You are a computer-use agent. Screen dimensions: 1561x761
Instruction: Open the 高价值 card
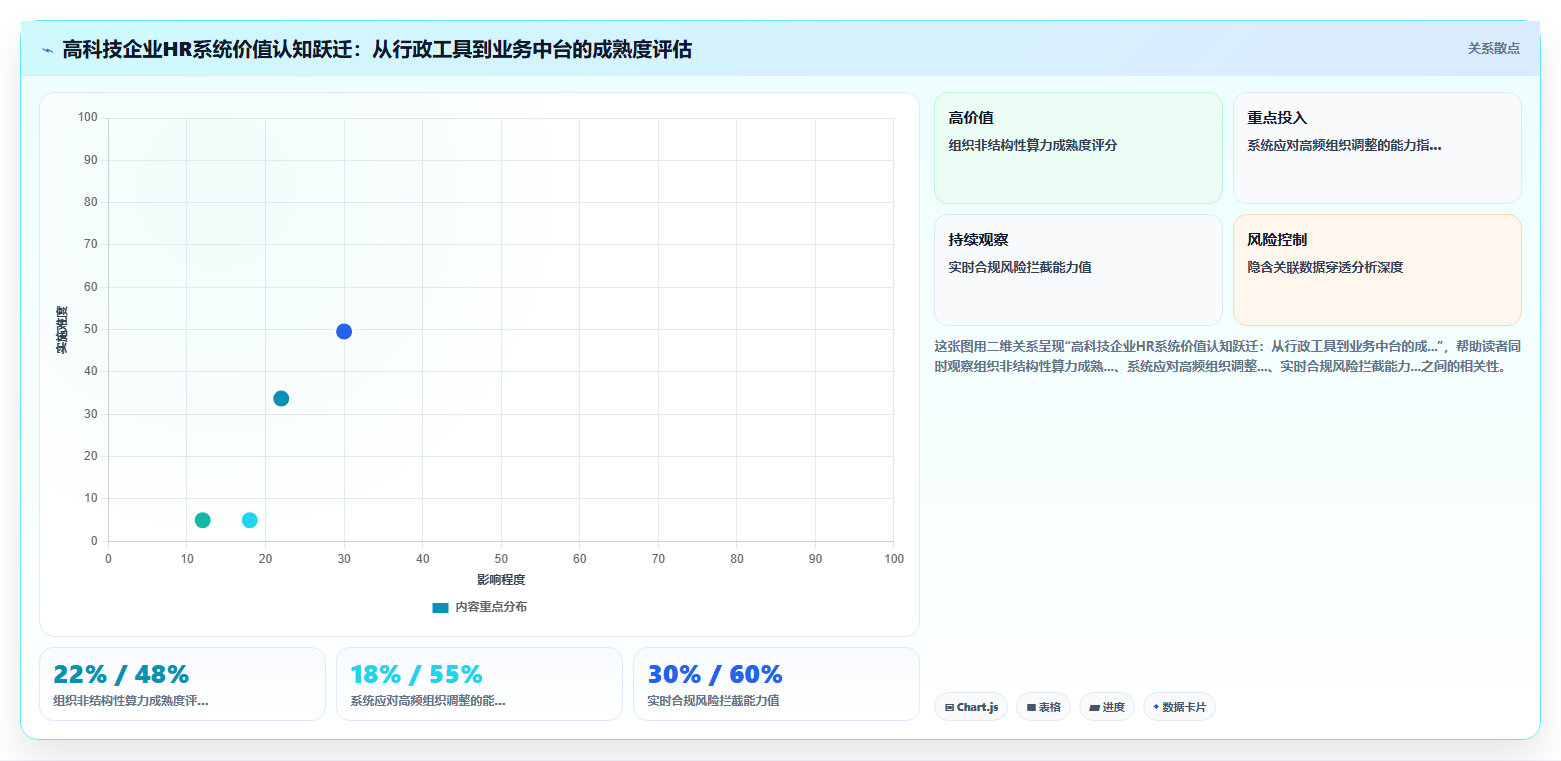pyautogui.click(x=1078, y=148)
